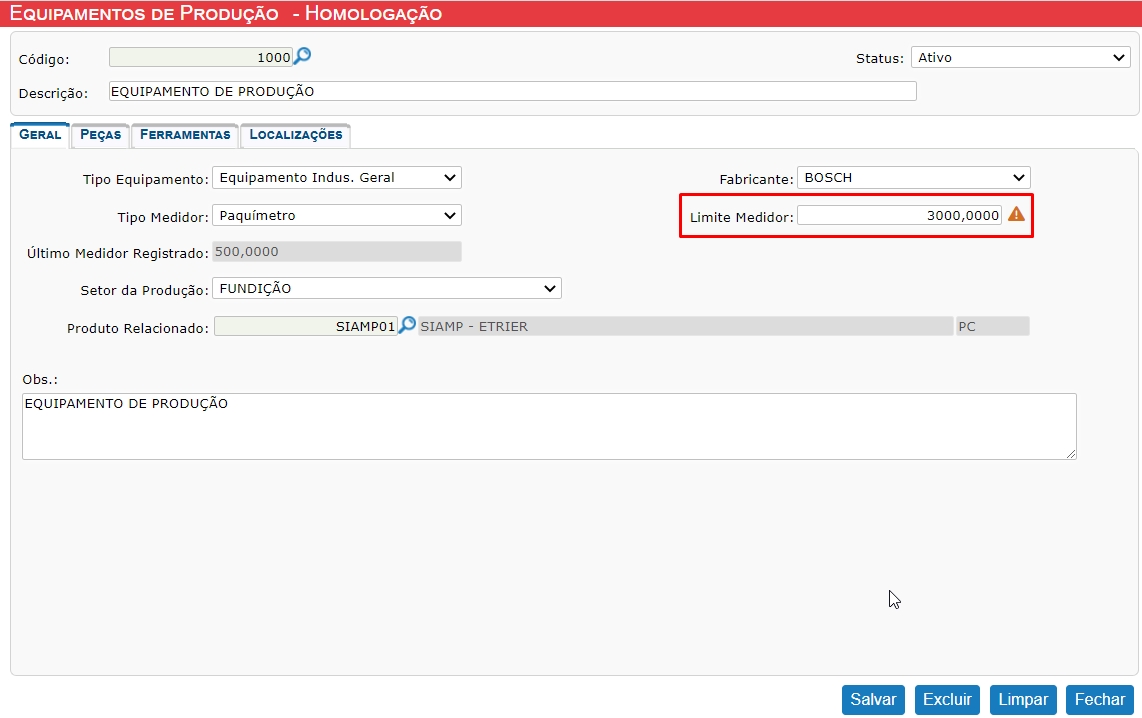Click the Limpar button

click(x=1023, y=700)
